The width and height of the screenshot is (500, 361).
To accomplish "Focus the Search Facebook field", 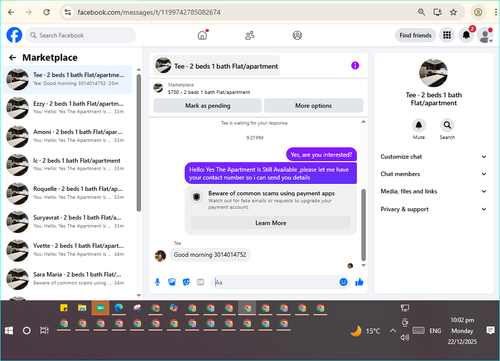I will [x=81, y=35].
